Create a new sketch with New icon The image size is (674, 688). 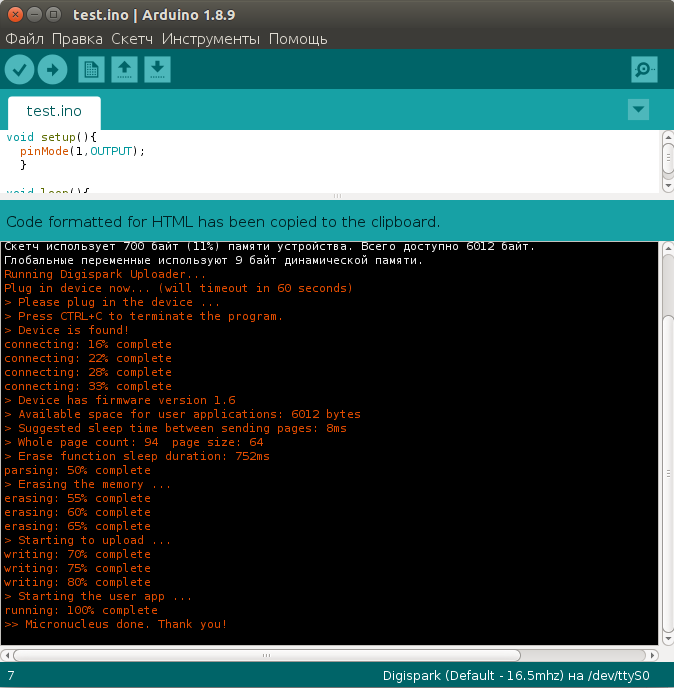pyautogui.click(x=91, y=69)
